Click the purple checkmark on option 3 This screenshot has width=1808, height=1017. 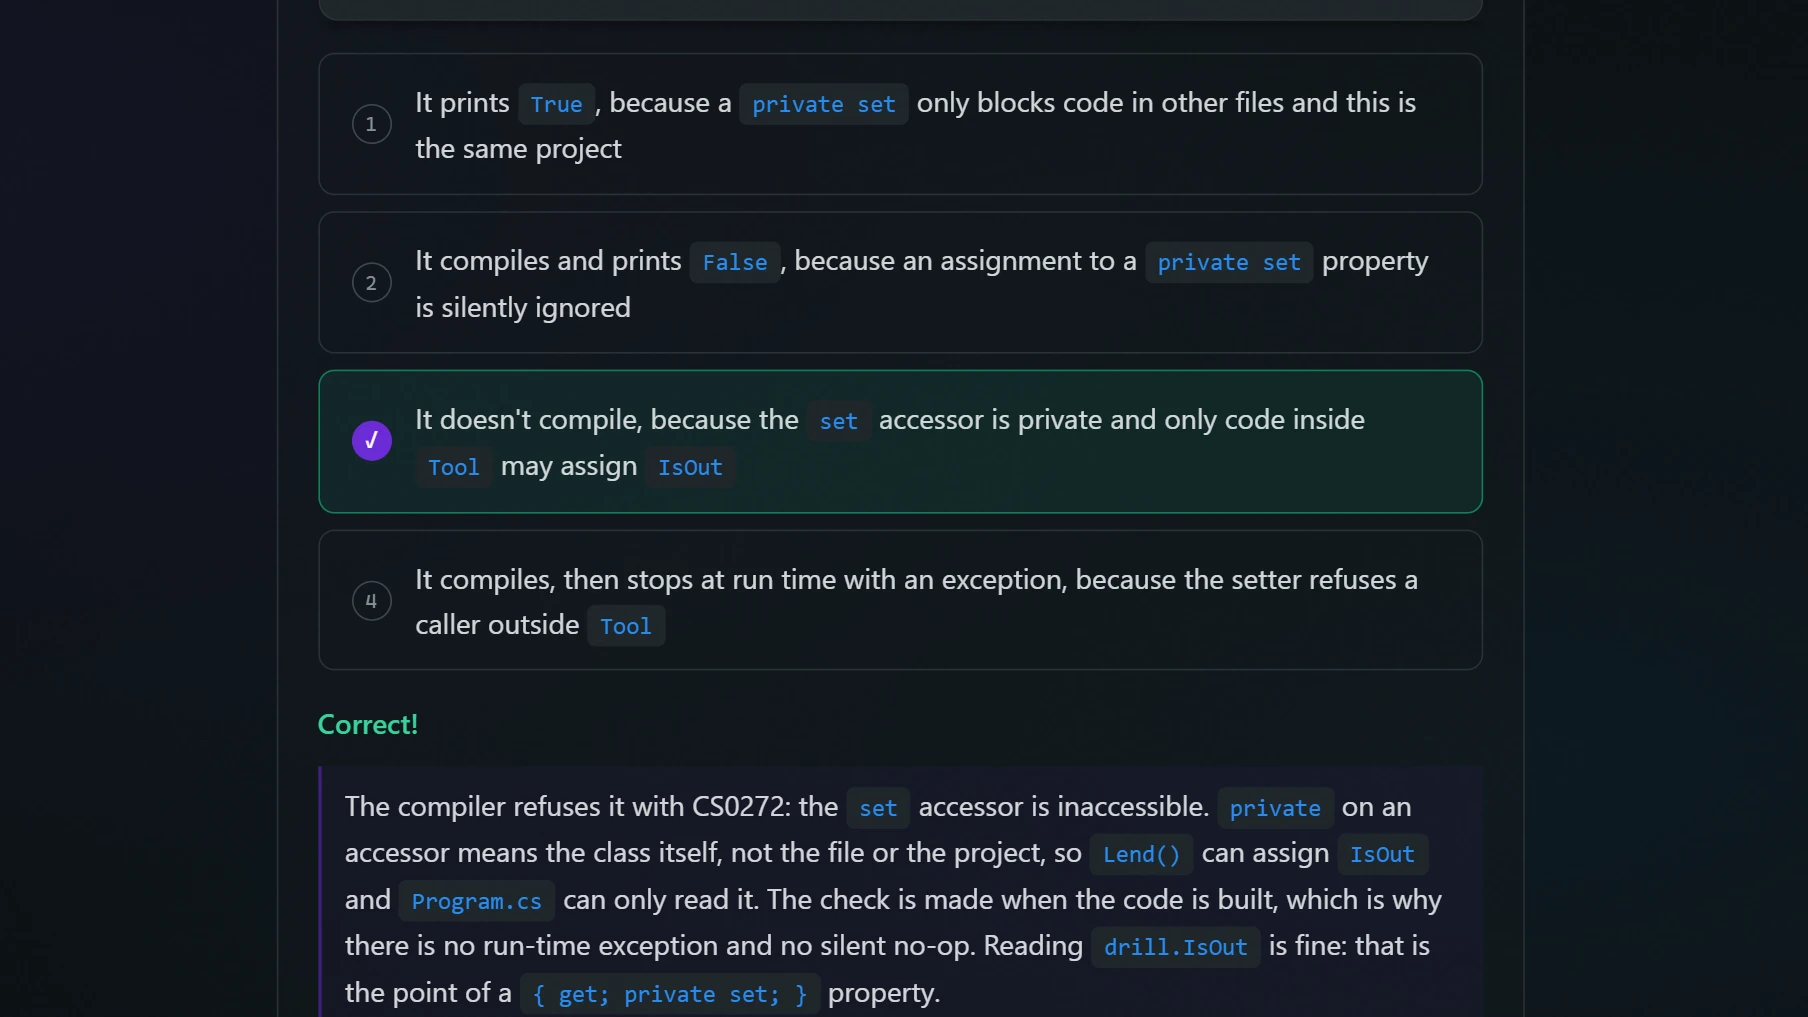coord(371,440)
